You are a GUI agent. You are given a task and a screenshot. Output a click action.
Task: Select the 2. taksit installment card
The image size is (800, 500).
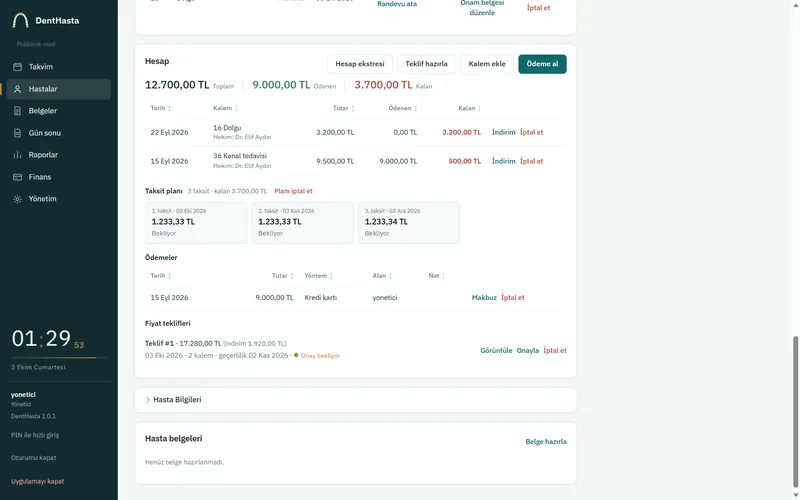(x=303, y=222)
